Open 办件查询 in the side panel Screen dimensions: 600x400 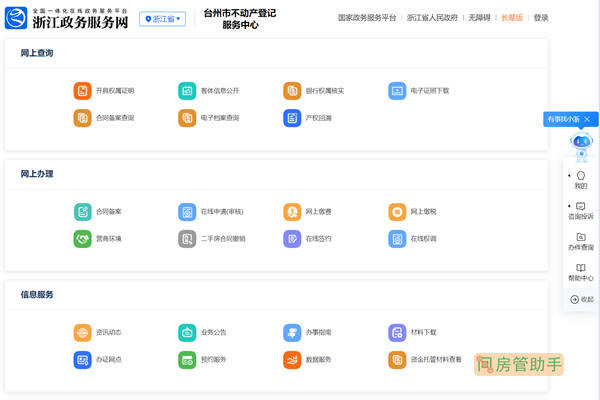[580, 242]
